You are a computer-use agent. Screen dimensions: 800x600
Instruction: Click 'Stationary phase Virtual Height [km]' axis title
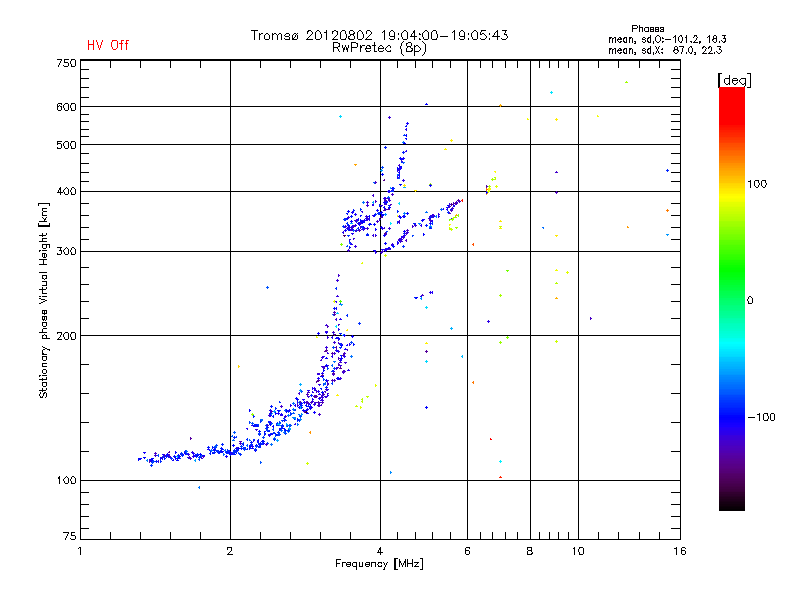(x=44, y=300)
